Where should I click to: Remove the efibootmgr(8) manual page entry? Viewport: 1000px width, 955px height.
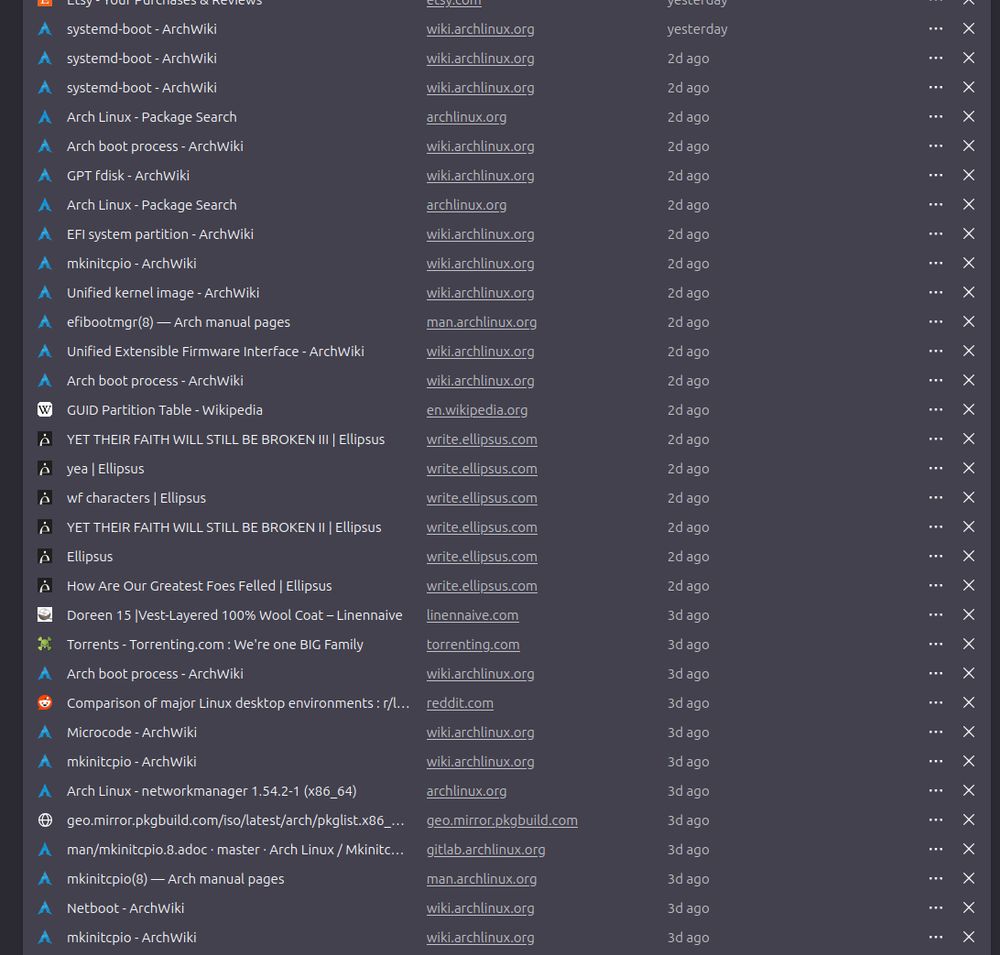click(968, 322)
